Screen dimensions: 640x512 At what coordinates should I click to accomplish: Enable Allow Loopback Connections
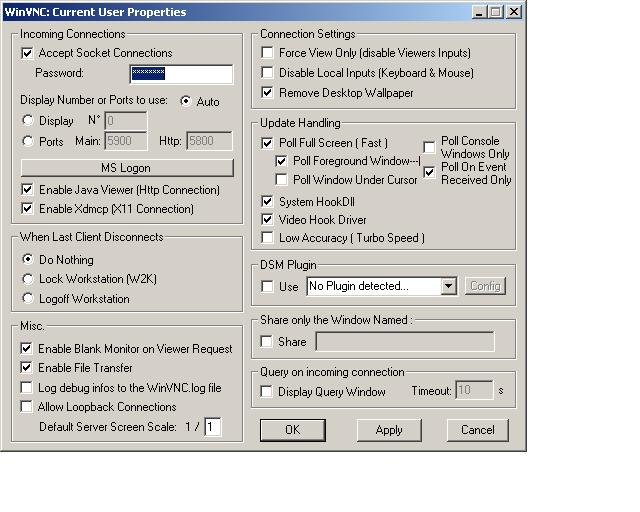click(x=27, y=407)
